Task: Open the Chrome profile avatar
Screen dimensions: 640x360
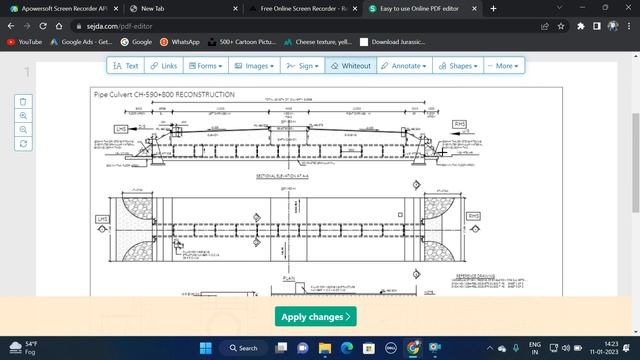Action: 613,26
